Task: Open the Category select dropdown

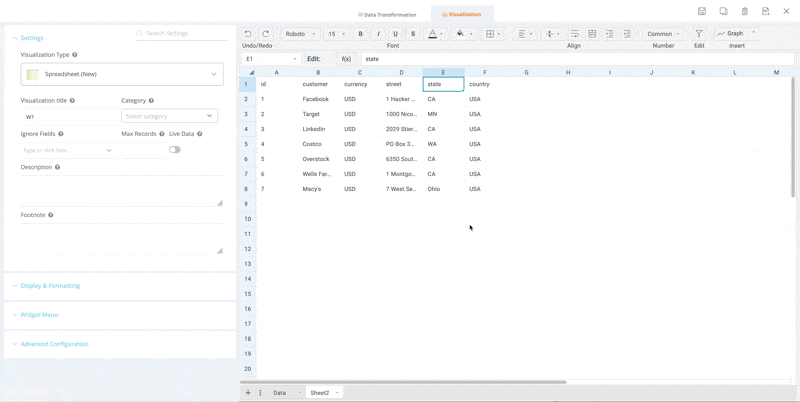Action: [x=169, y=116]
